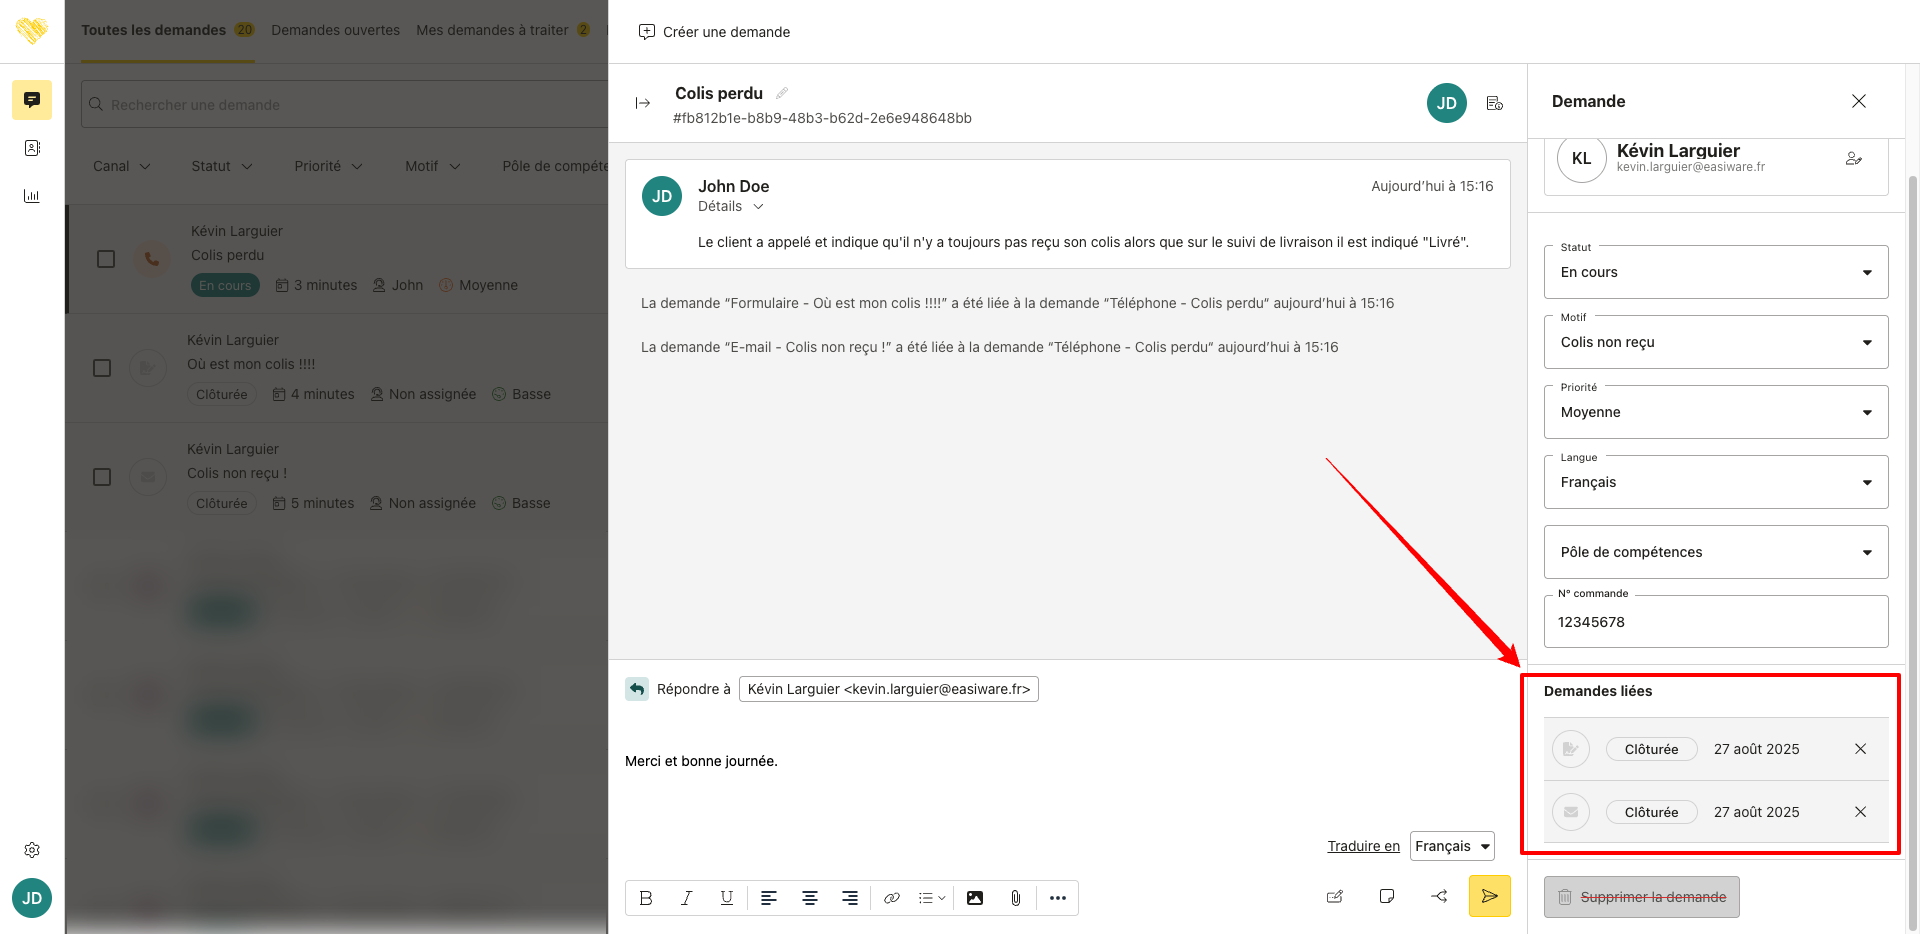Select the checkbox for Où est mon colis
The image size is (1920, 934).
[x=102, y=368]
